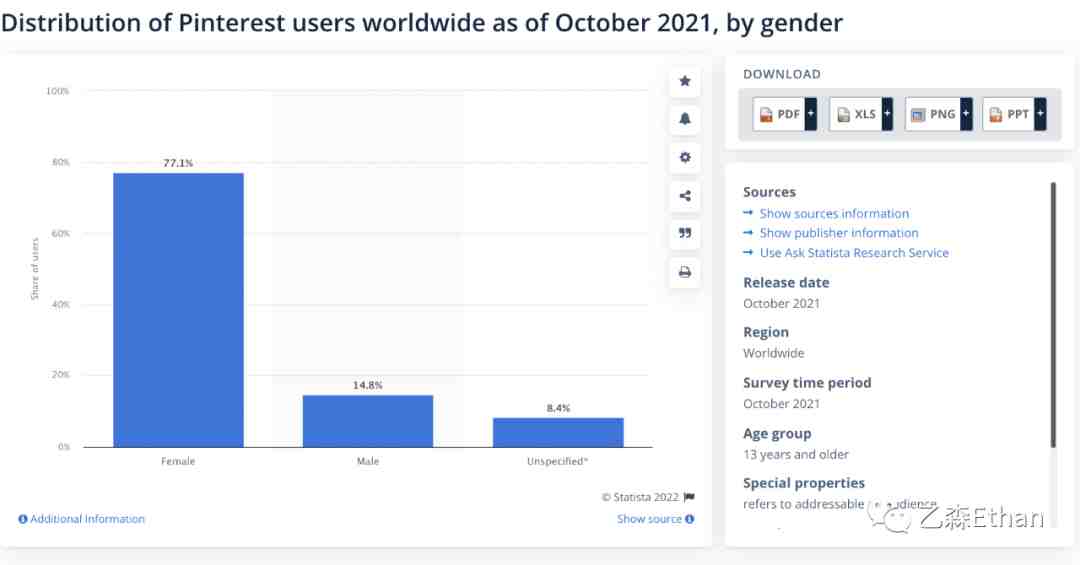The width and height of the screenshot is (1080, 565).
Task: Click the sidebar vertical scrollbar
Action: pos(1053,315)
